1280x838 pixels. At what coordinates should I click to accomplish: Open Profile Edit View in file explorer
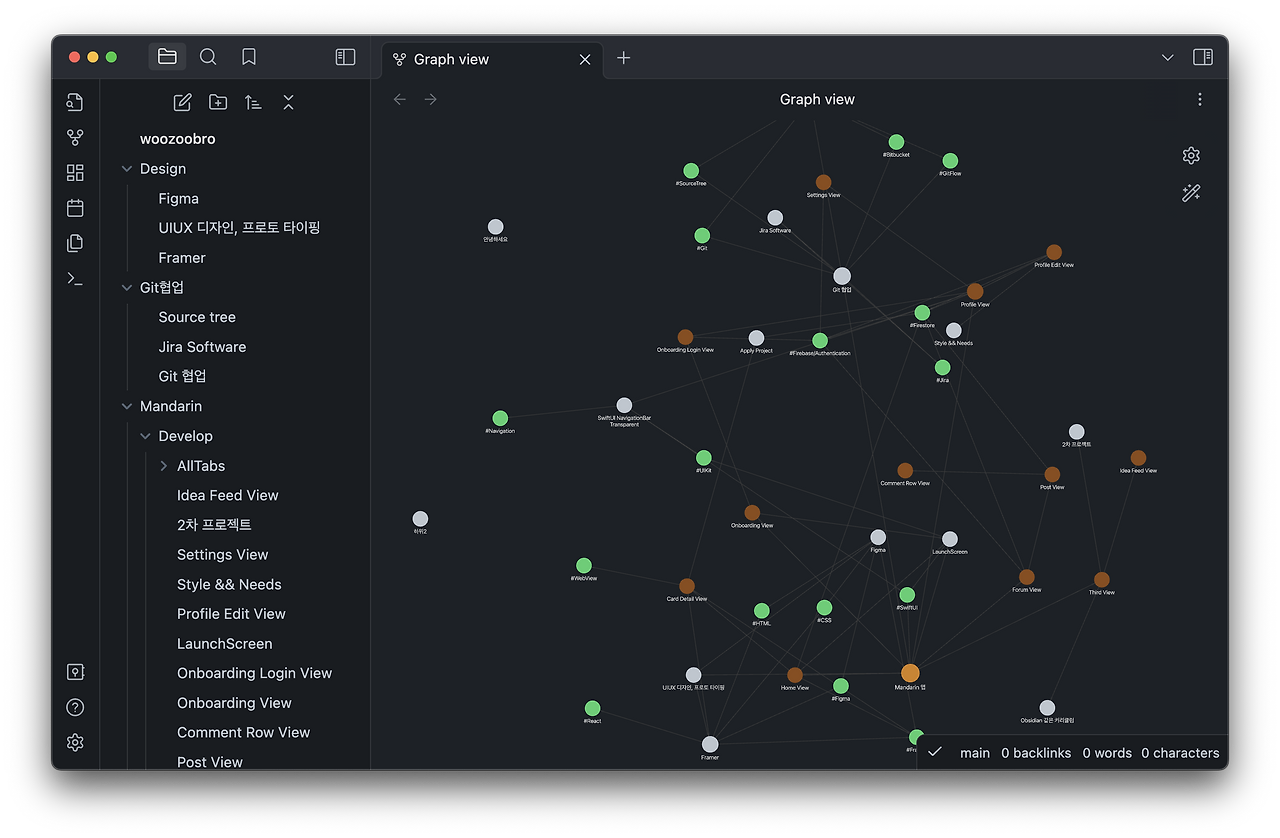click(x=231, y=614)
